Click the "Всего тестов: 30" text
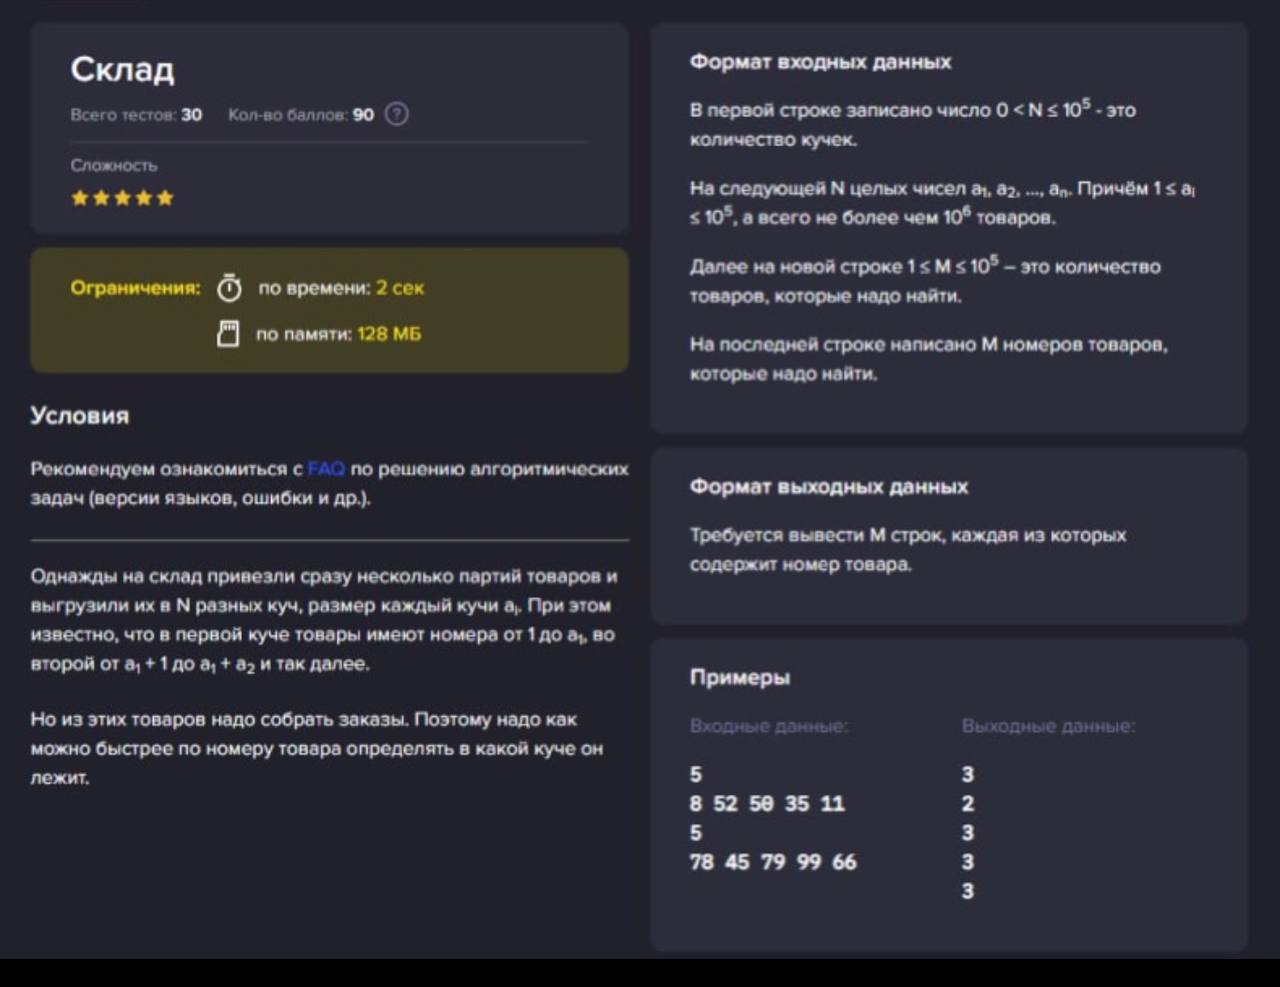 [136, 115]
